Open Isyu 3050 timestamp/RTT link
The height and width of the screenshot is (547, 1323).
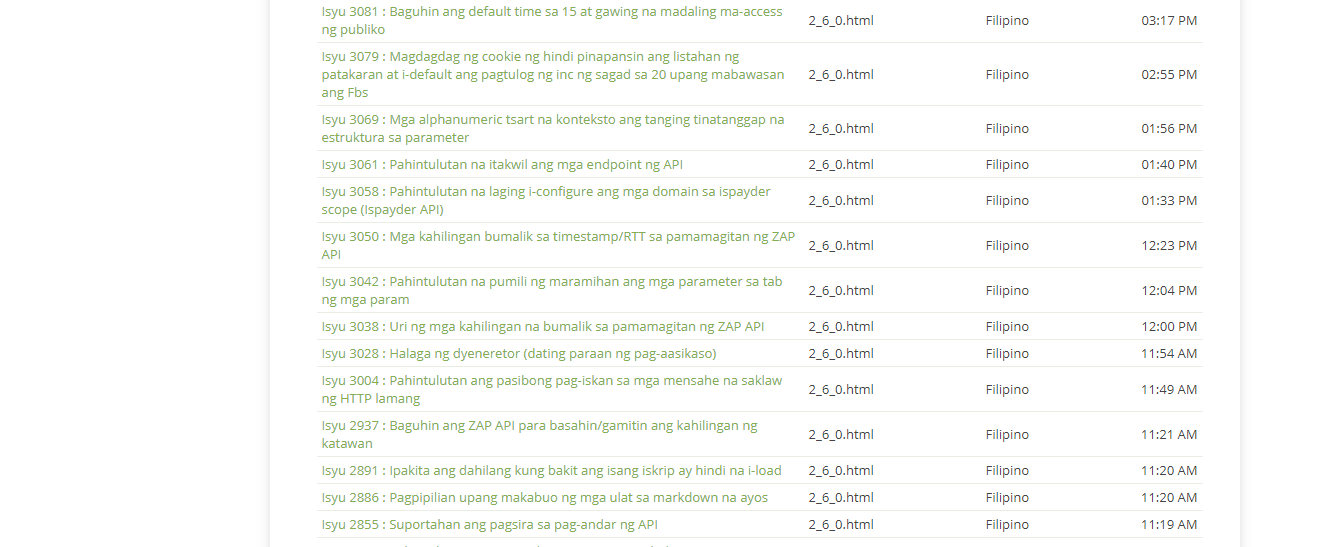point(558,245)
